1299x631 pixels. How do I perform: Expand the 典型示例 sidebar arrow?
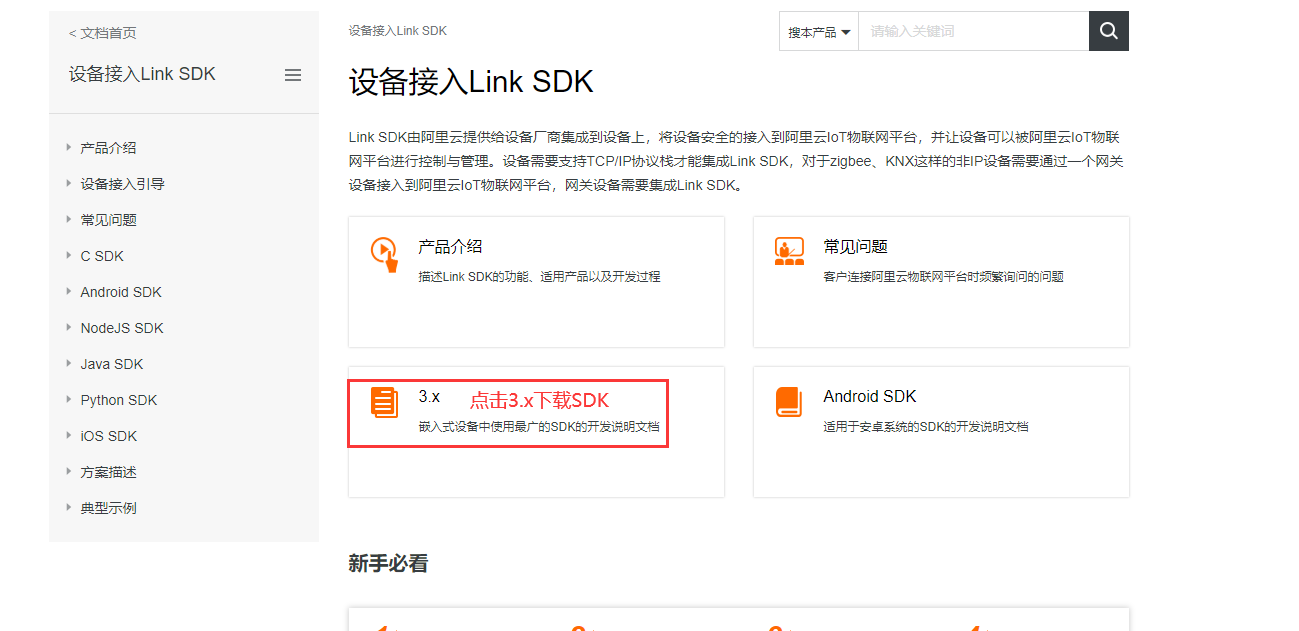pos(69,507)
